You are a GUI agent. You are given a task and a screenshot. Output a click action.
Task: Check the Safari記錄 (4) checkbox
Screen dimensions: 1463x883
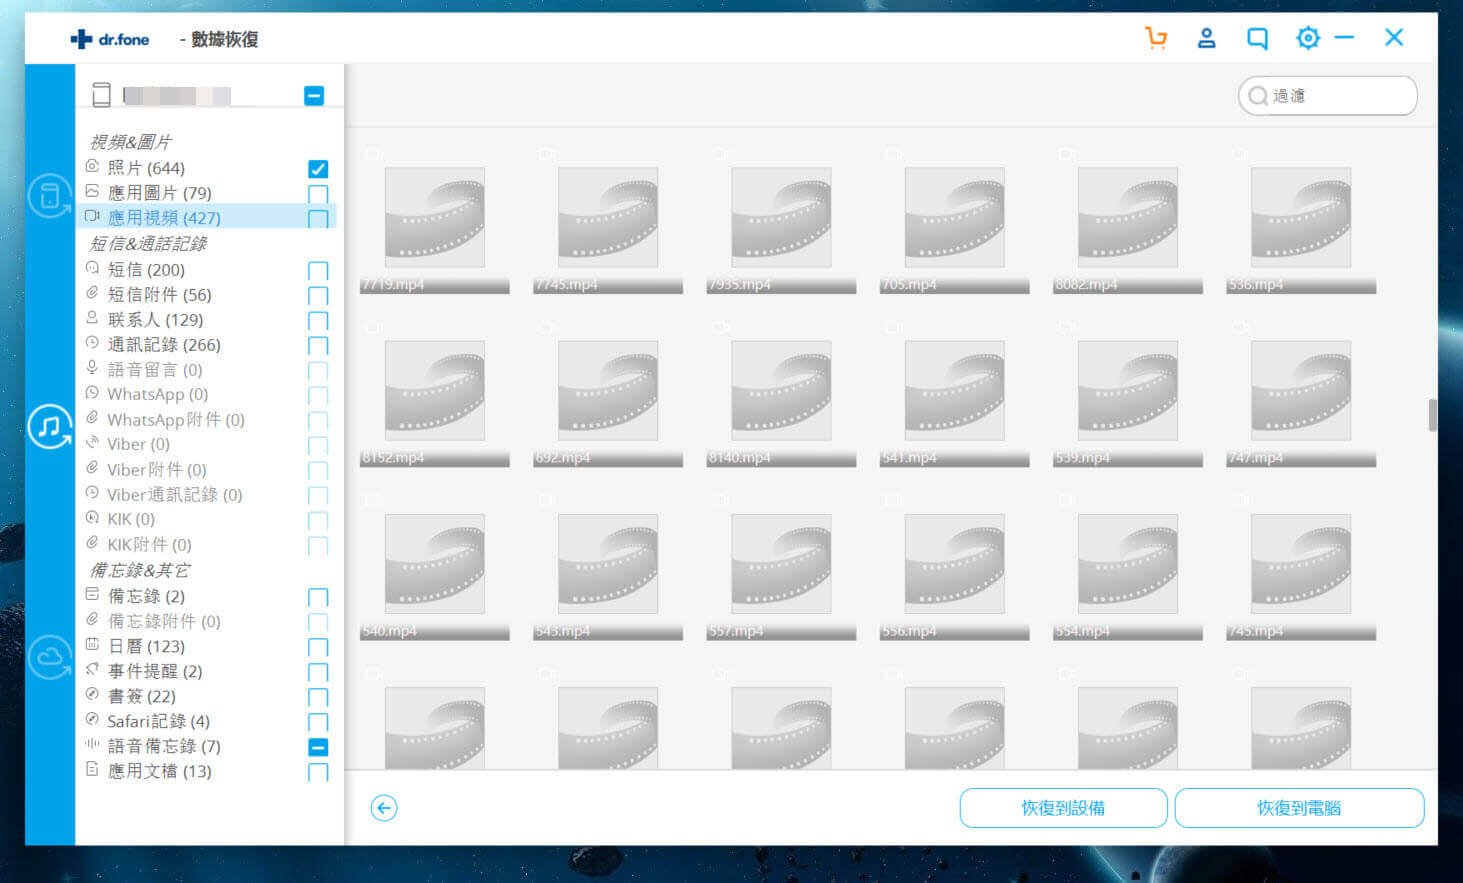318,723
